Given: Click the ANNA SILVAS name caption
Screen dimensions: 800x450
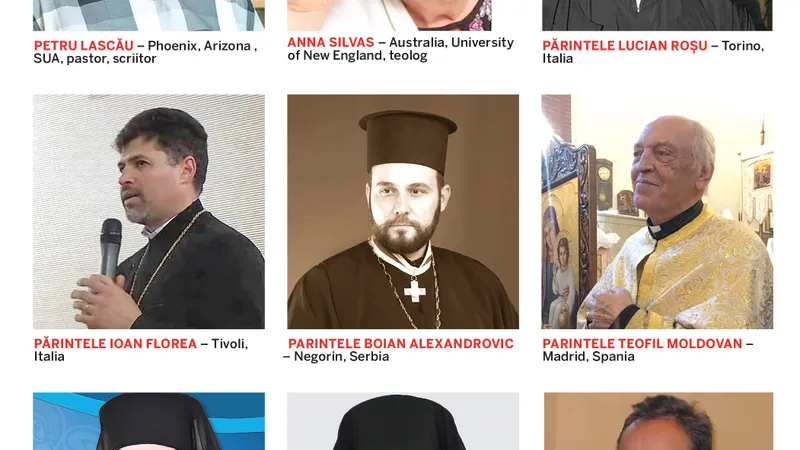Looking at the screenshot, I should coord(331,42).
